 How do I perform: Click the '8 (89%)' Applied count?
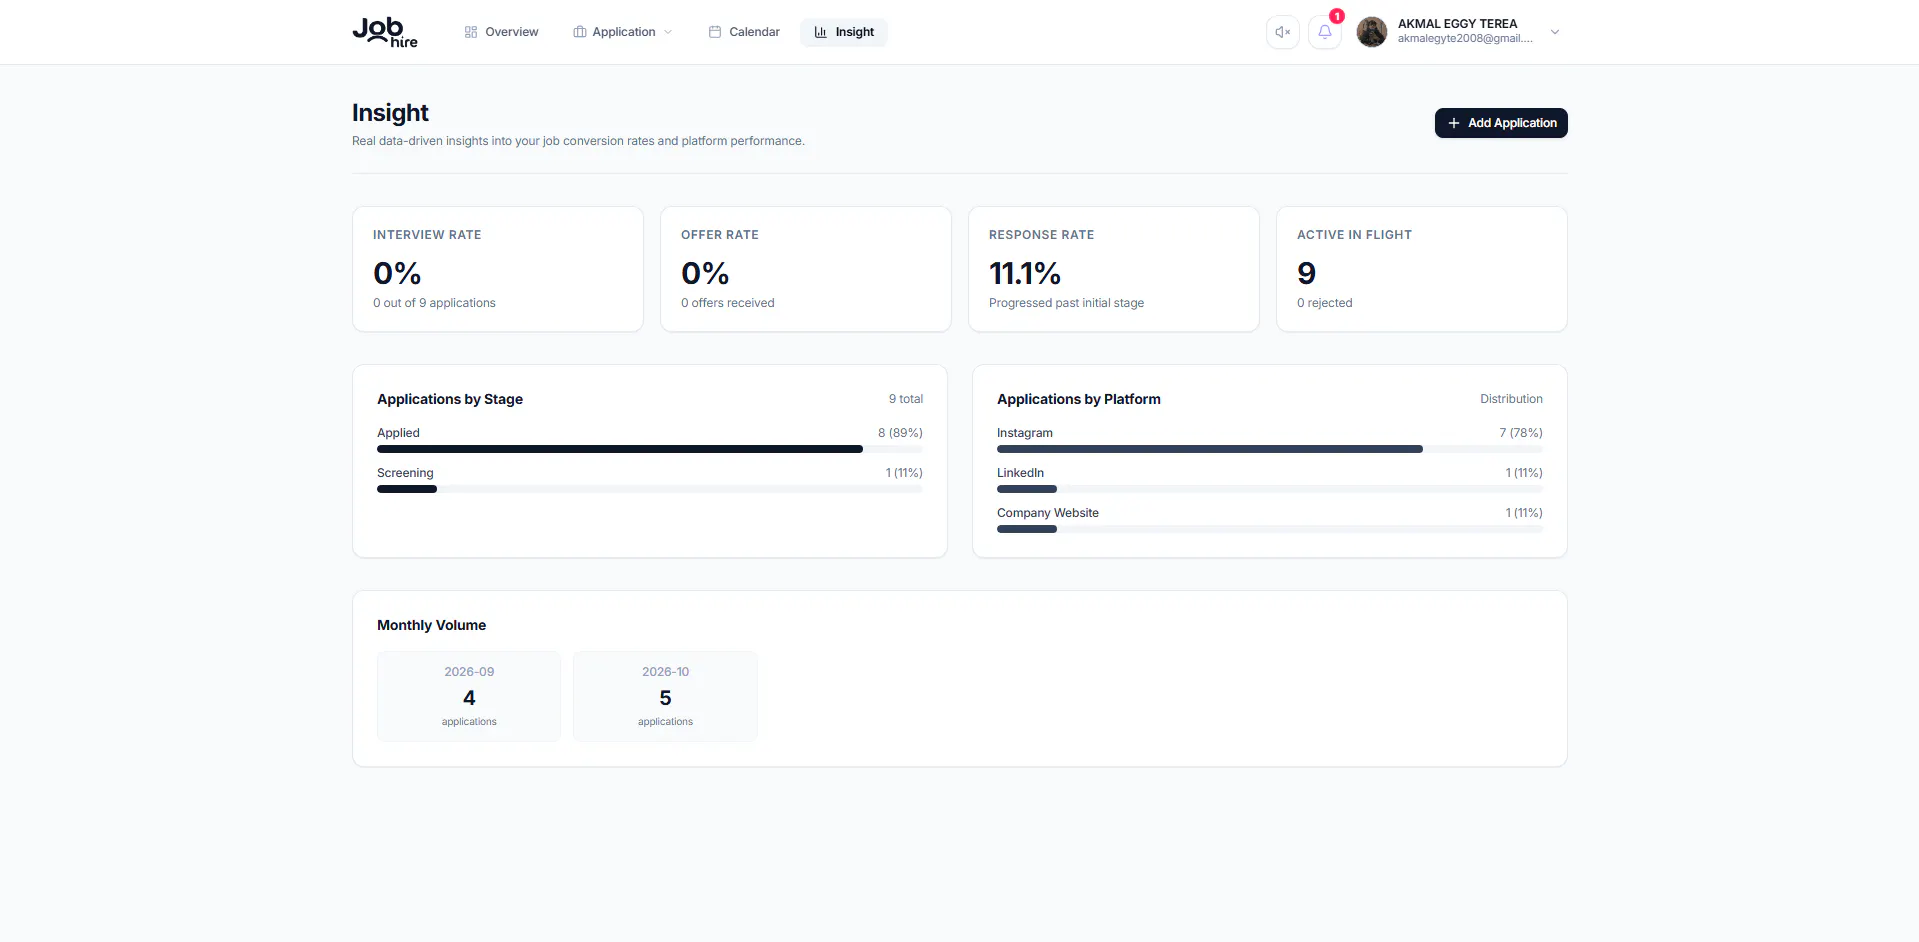tap(900, 433)
